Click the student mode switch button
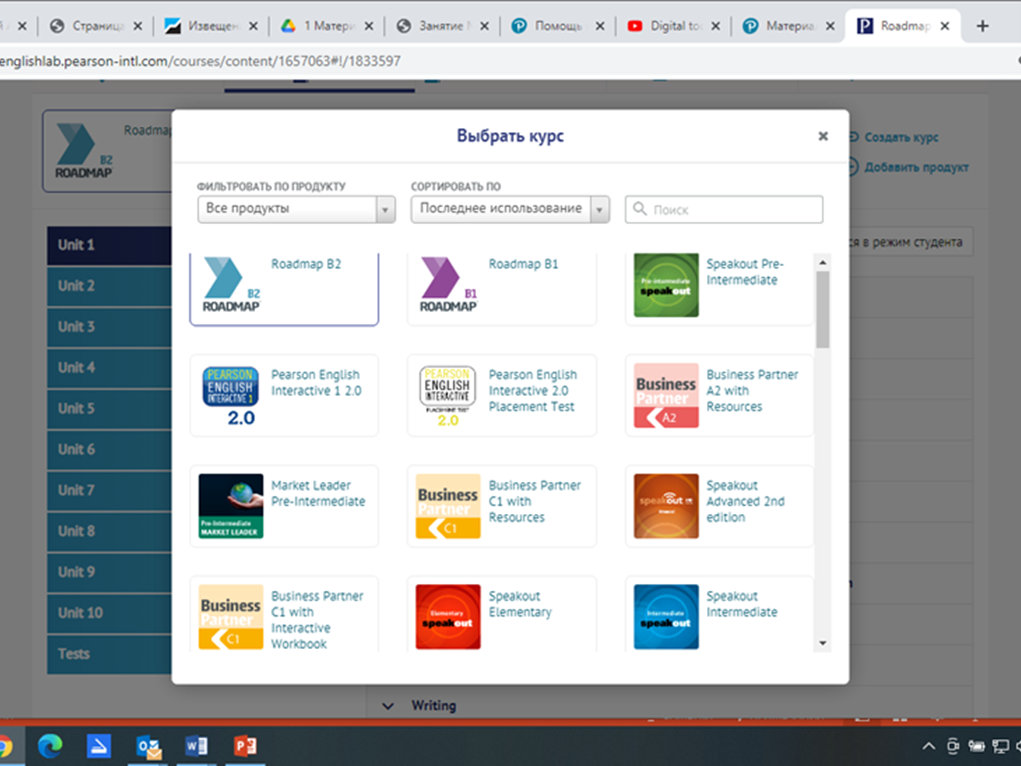The image size is (1021, 766). (x=911, y=242)
